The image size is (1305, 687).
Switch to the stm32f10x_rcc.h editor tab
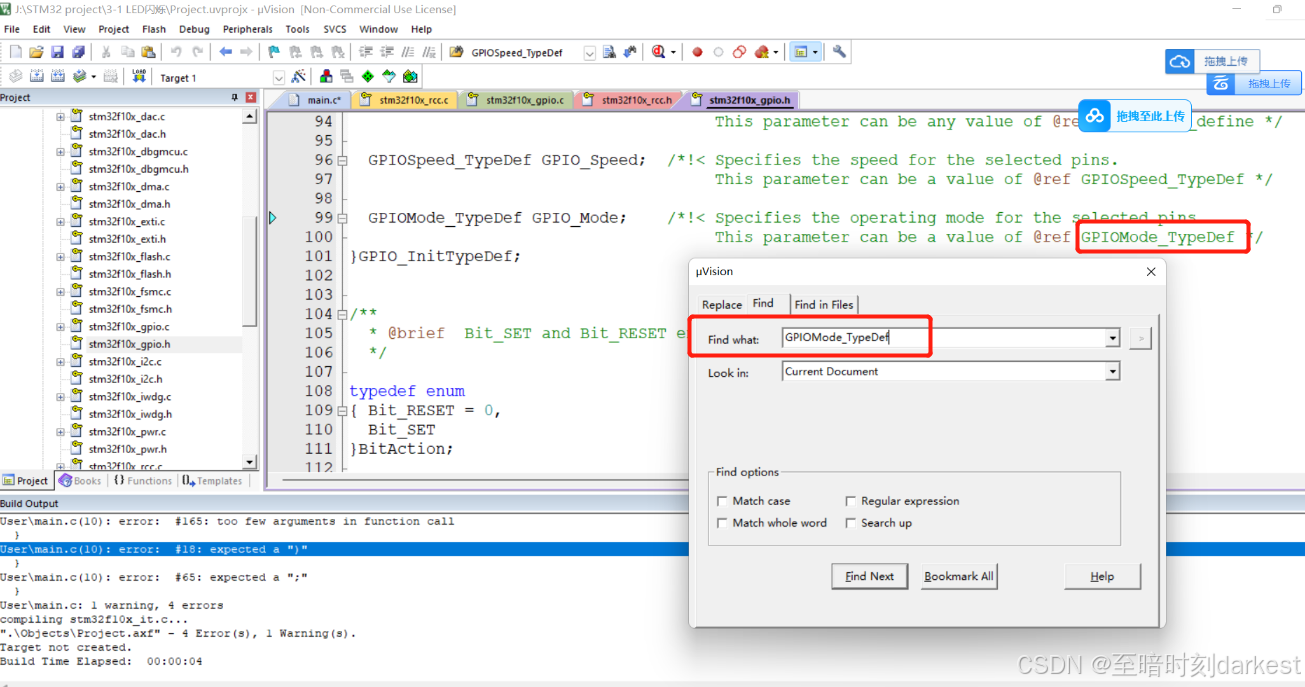(x=627, y=100)
